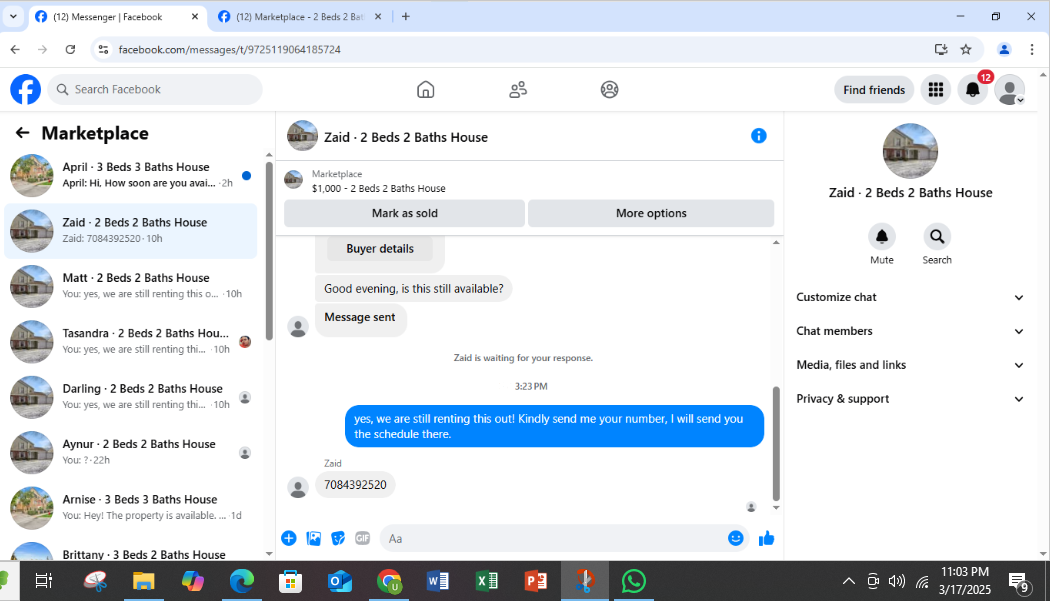Open Darling 2 Beds 2 Baths chat
This screenshot has height=601, width=1050.
(131, 397)
